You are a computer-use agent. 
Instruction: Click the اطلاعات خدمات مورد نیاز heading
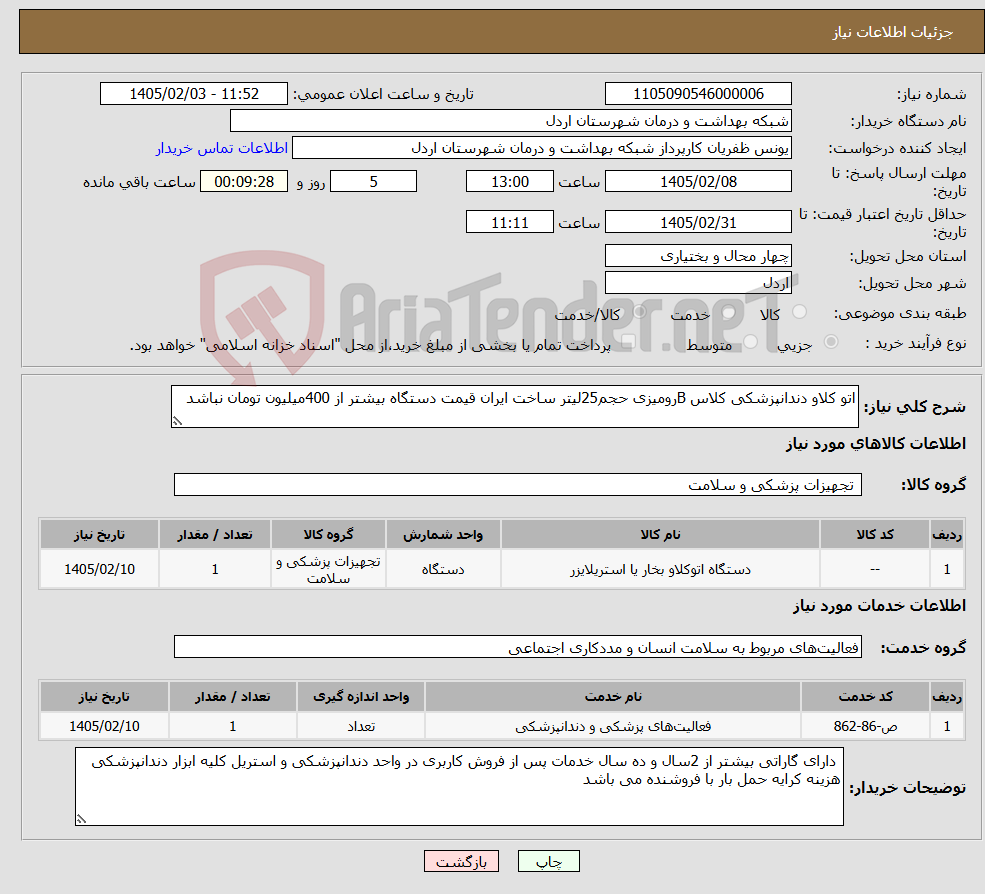[x=879, y=606]
